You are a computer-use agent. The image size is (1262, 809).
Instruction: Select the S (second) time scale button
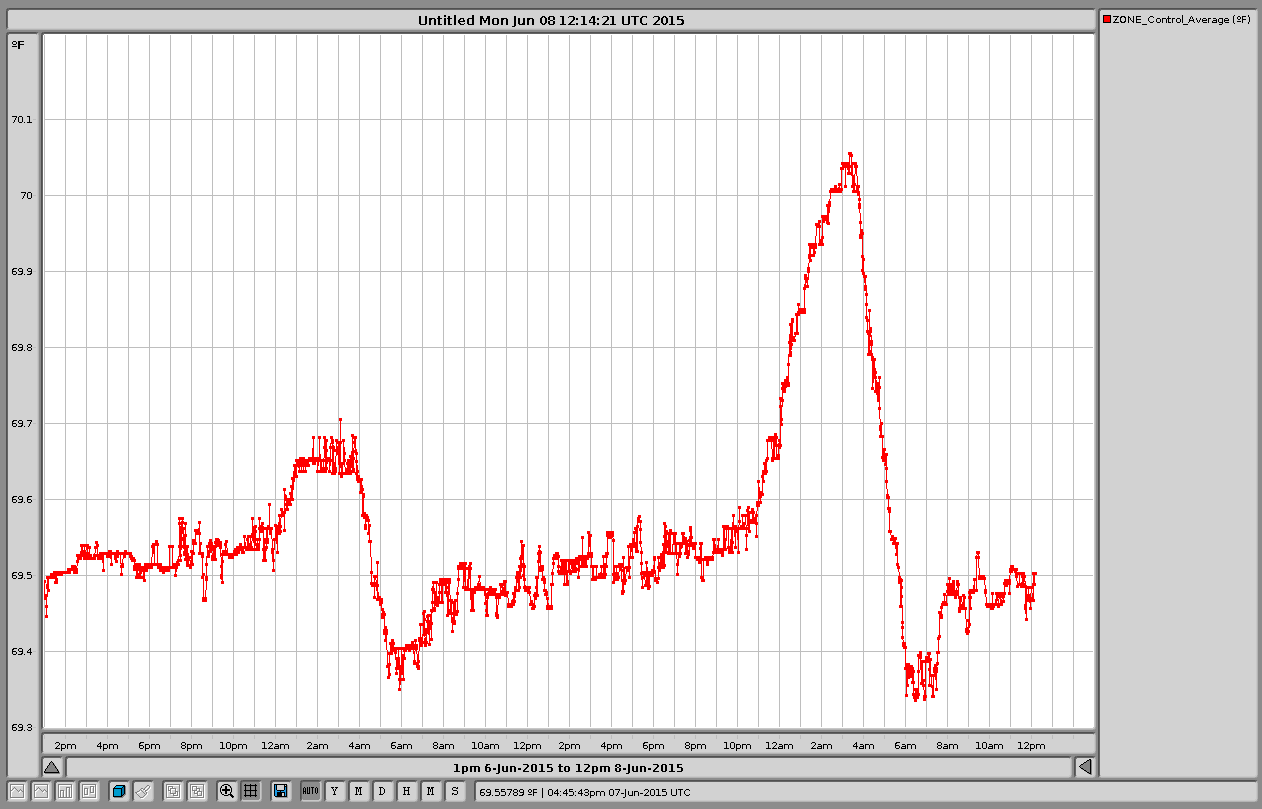tap(454, 791)
